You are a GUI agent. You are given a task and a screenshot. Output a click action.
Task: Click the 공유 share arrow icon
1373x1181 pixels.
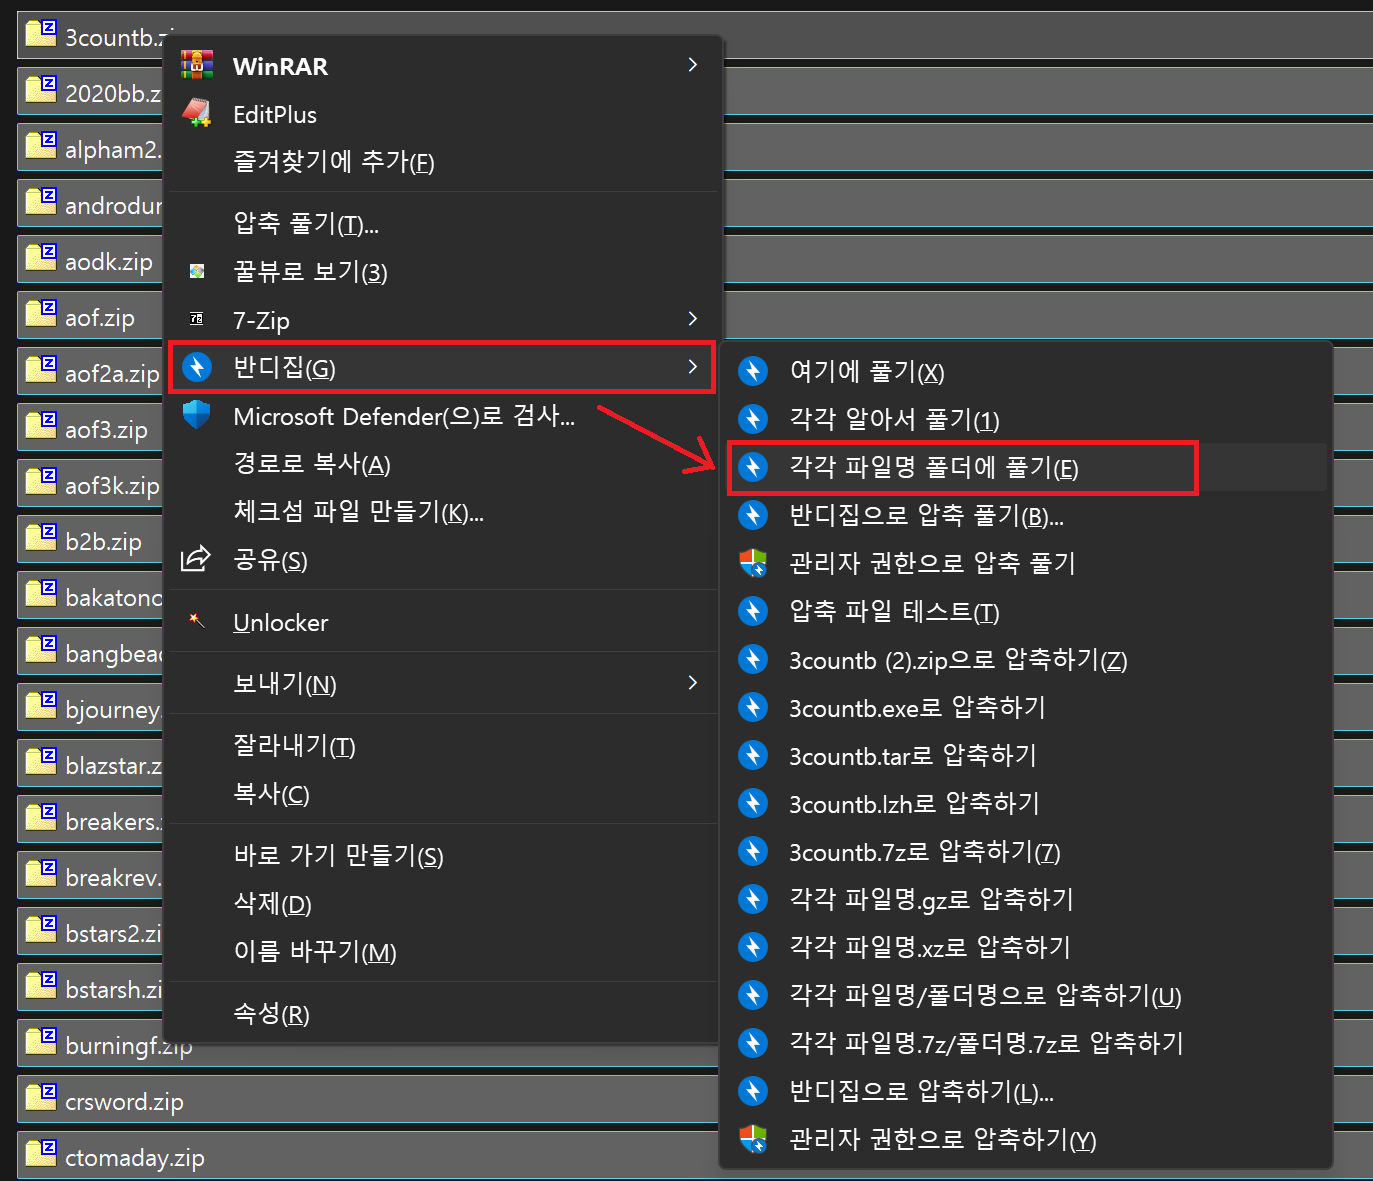click(x=196, y=558)
